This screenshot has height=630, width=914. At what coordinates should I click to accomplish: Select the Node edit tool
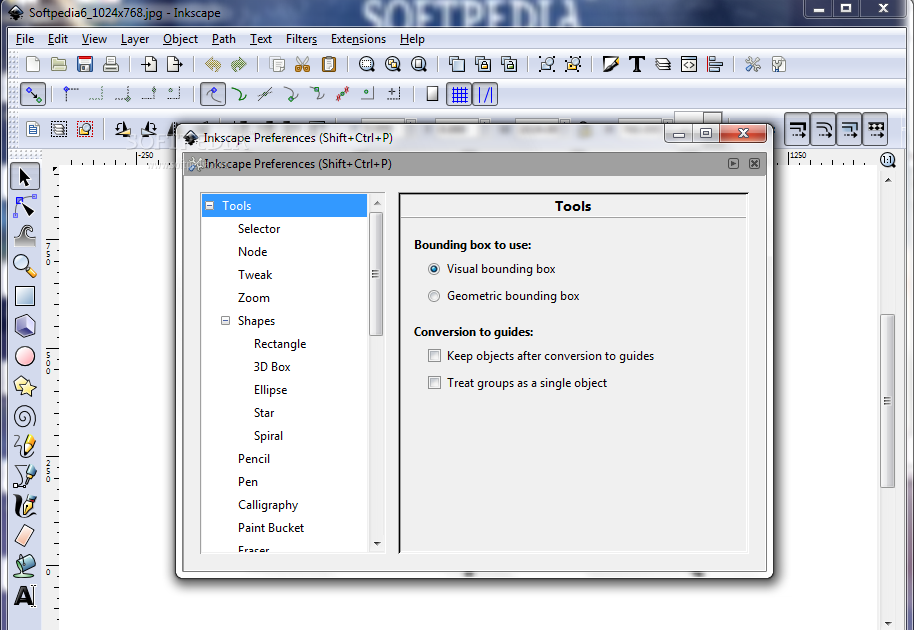tap(24, 206)
